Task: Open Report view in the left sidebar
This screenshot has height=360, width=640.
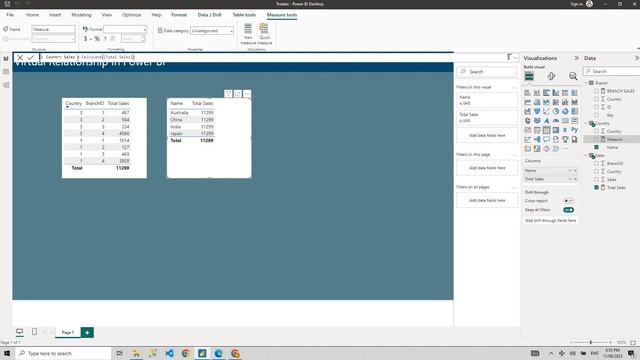Action: click(x=6, y=58)
